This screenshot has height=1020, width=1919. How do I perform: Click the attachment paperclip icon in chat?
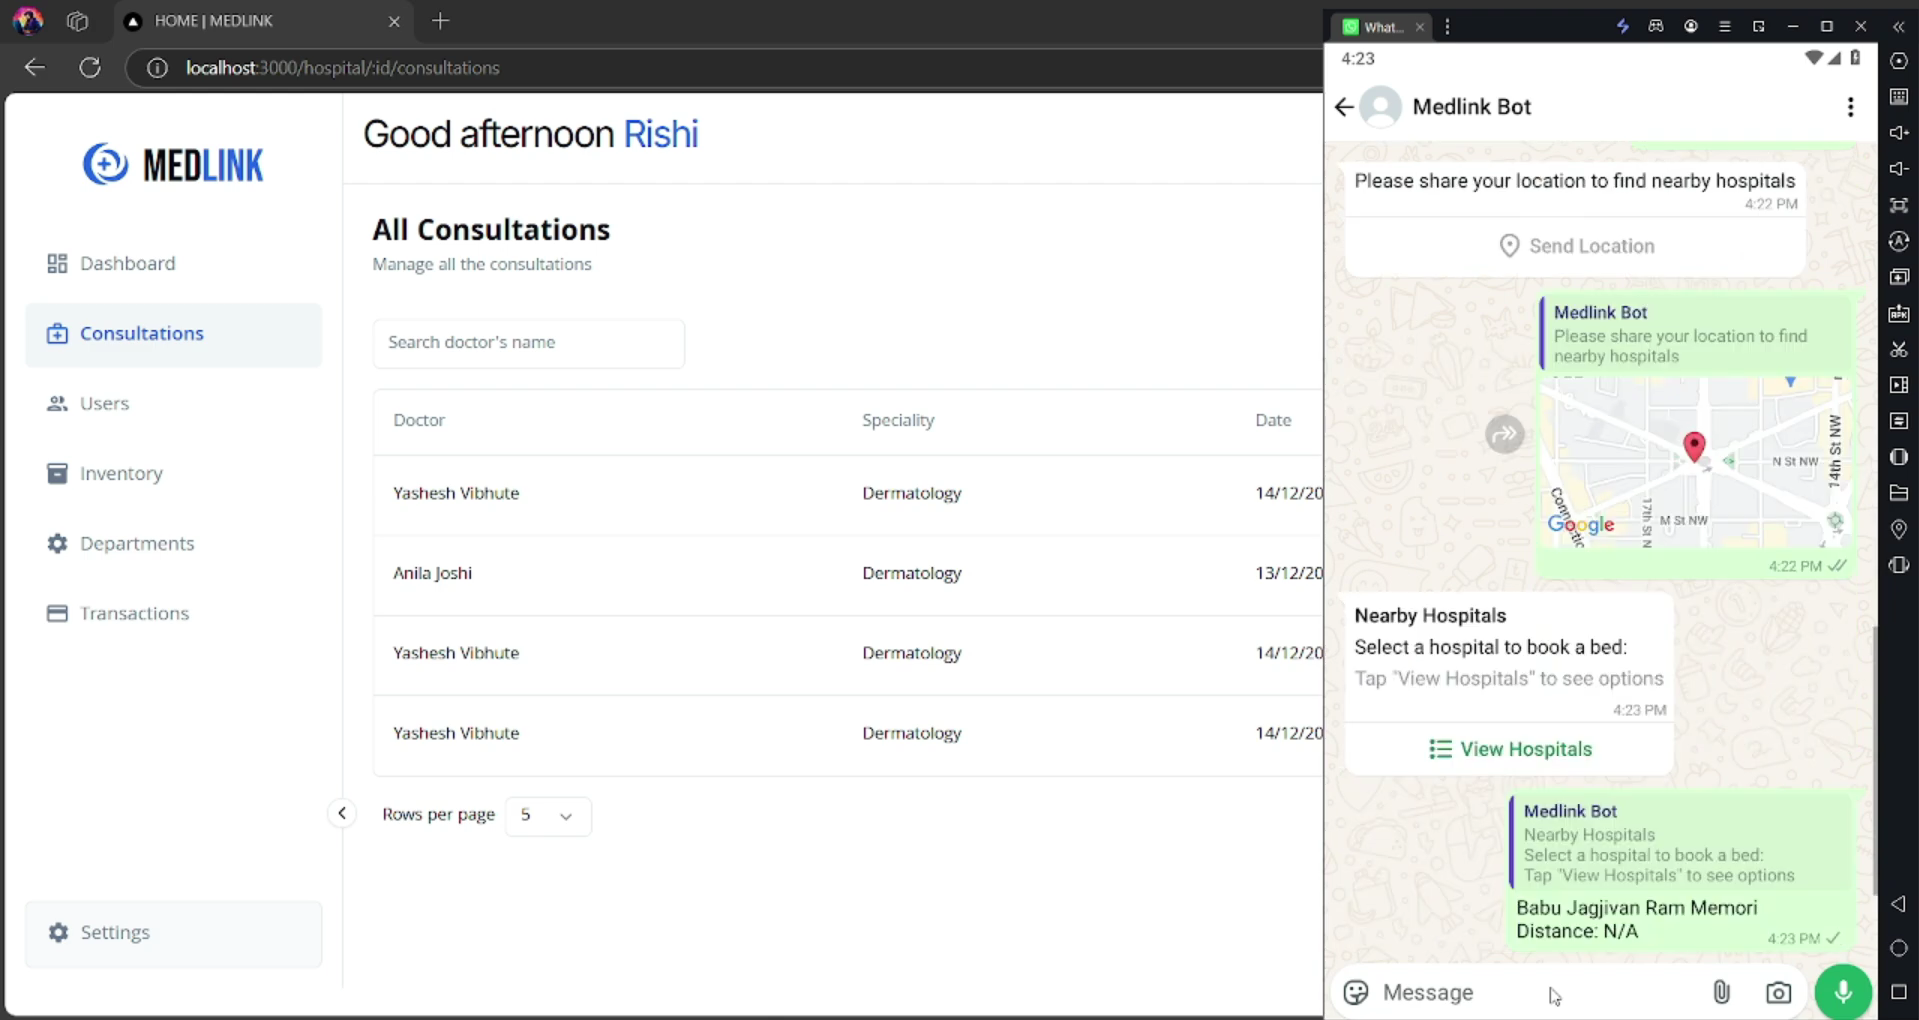click(x=1721, y=992)
